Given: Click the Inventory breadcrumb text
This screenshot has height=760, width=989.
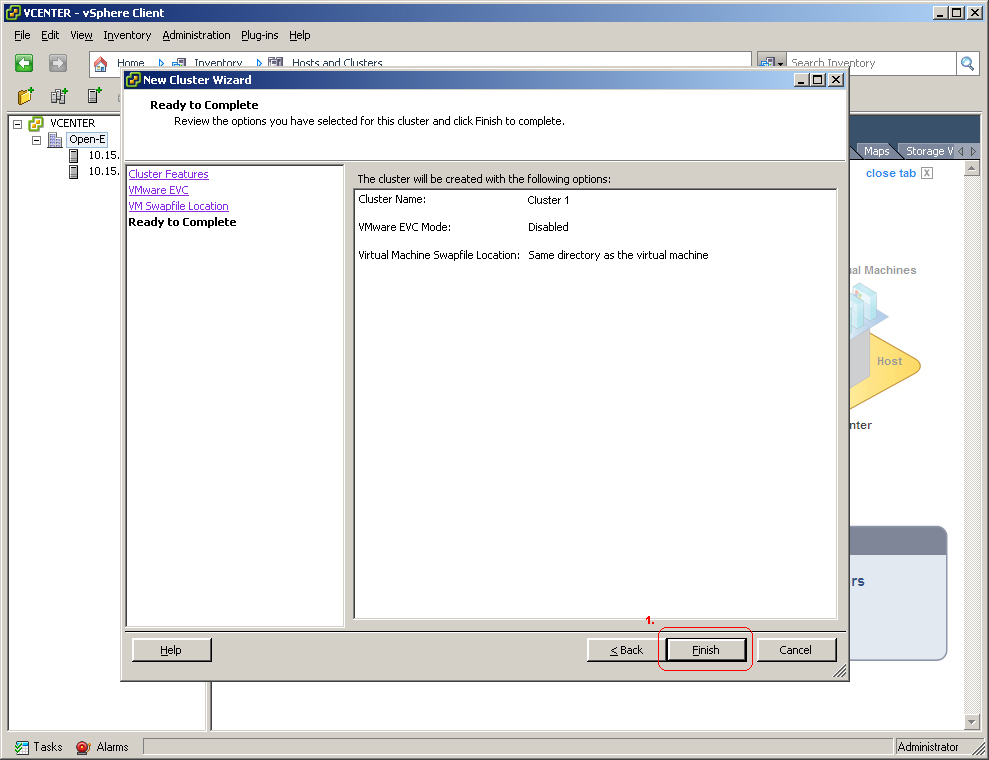Looking at the screenshot, I should coord(218,63).
